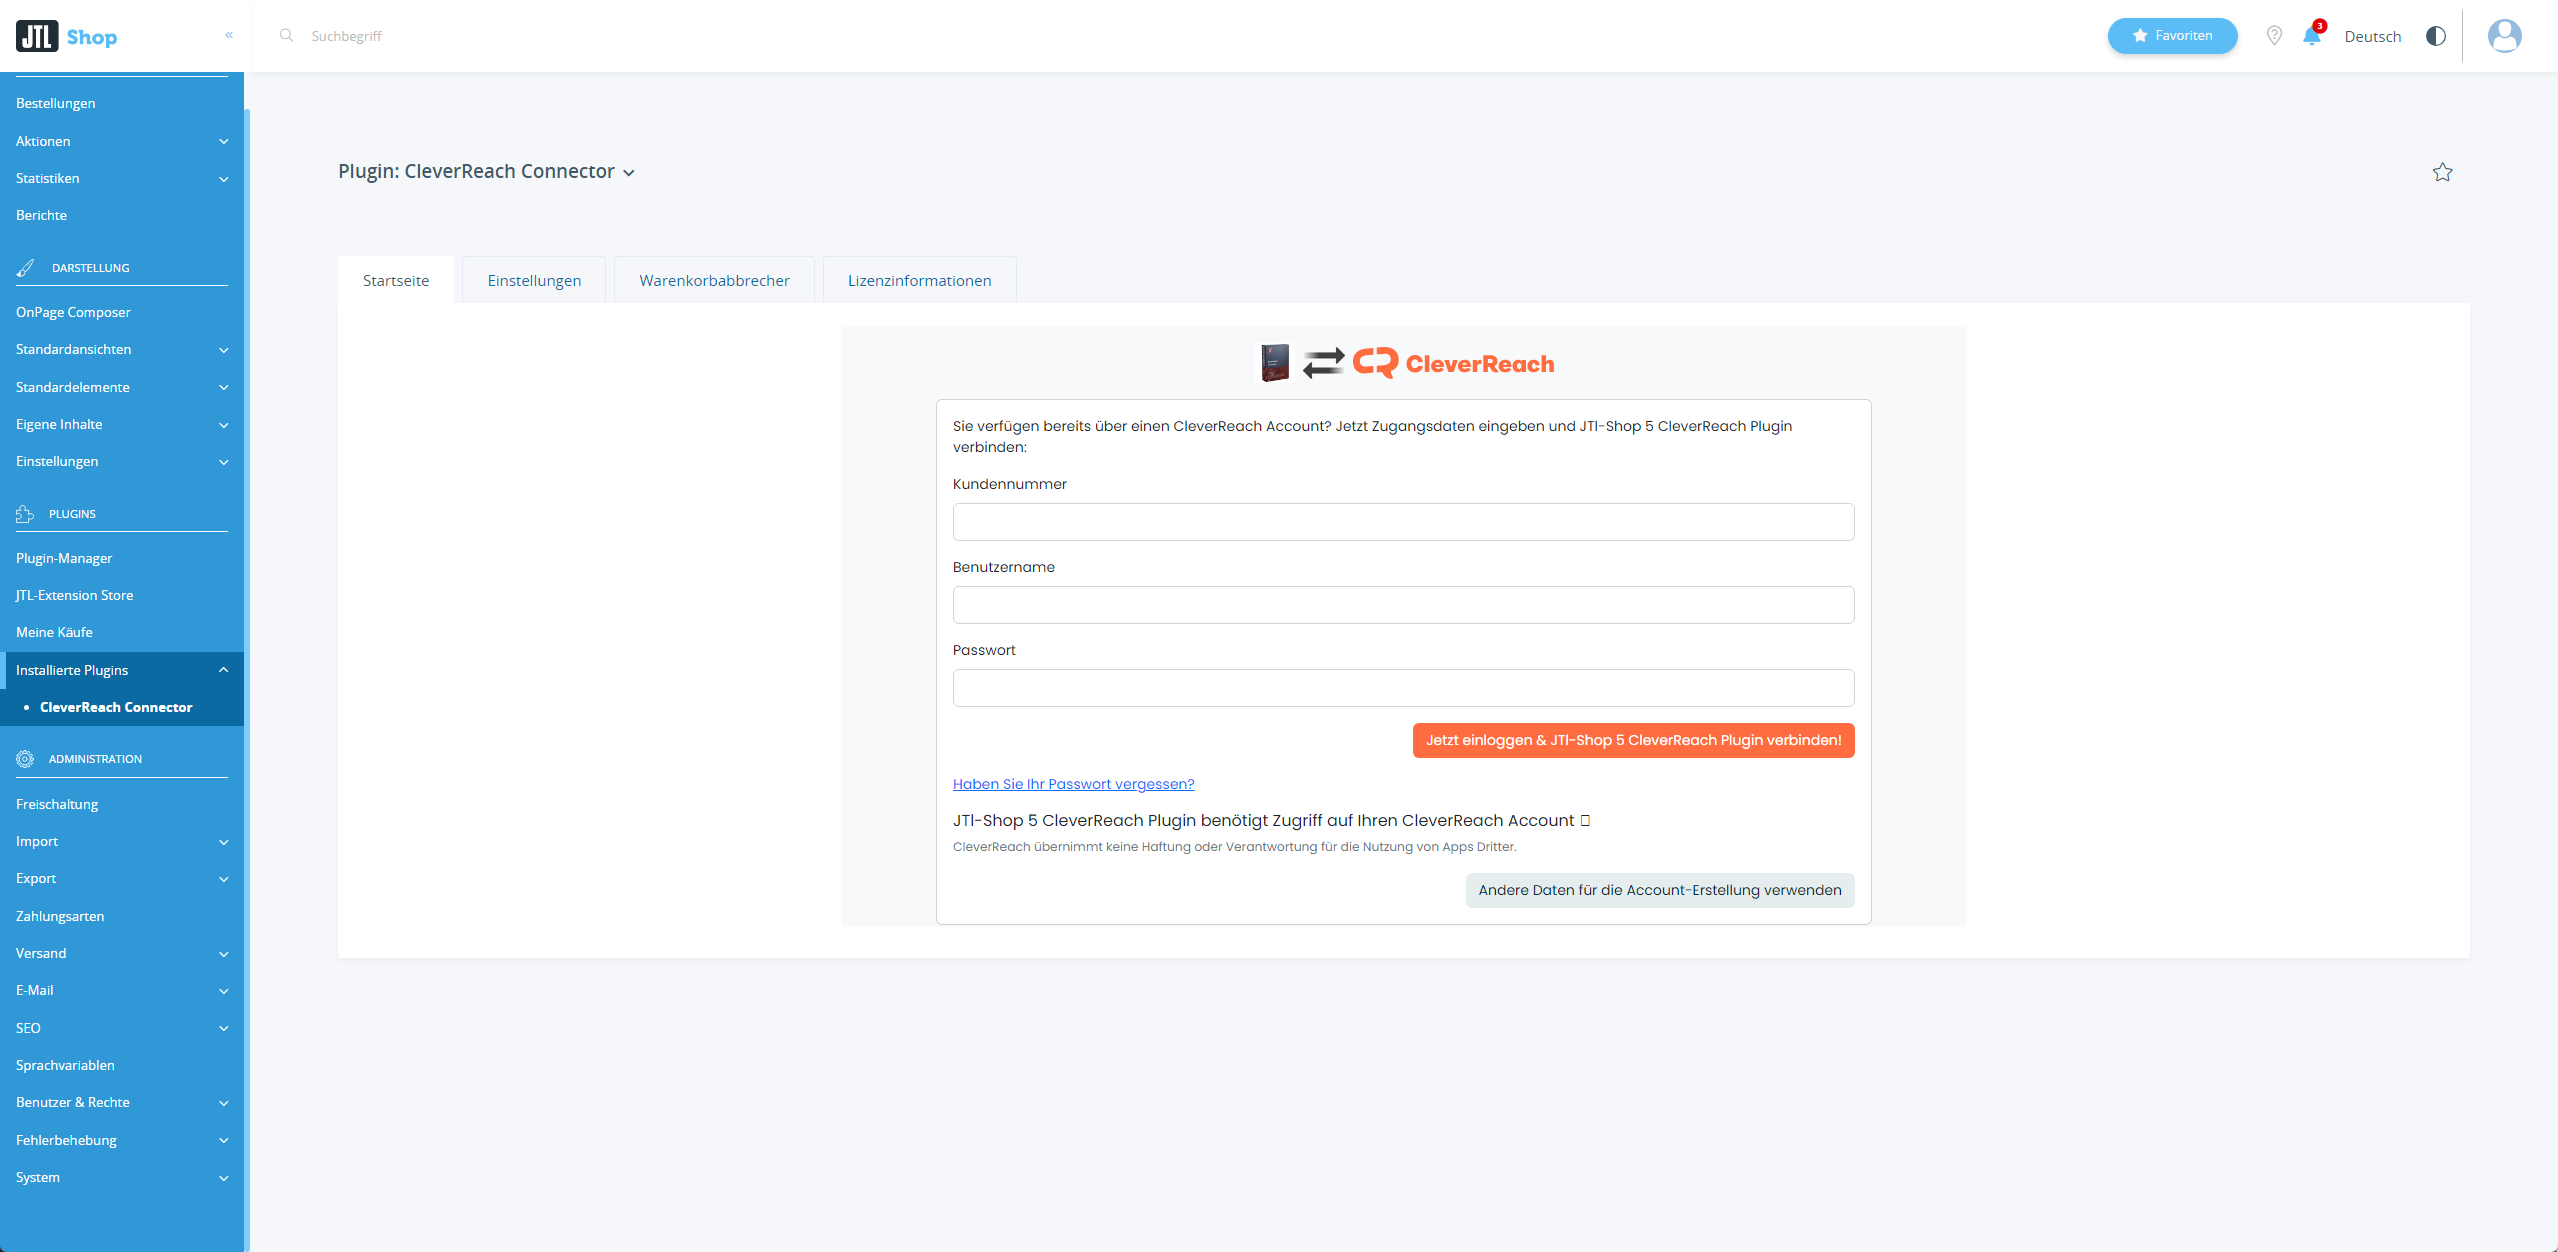The height and width of the screenshot is (1252, 2558).
Task: Open Plugin: CleverReach Connector title dropdown
Action: pos(486,171)
